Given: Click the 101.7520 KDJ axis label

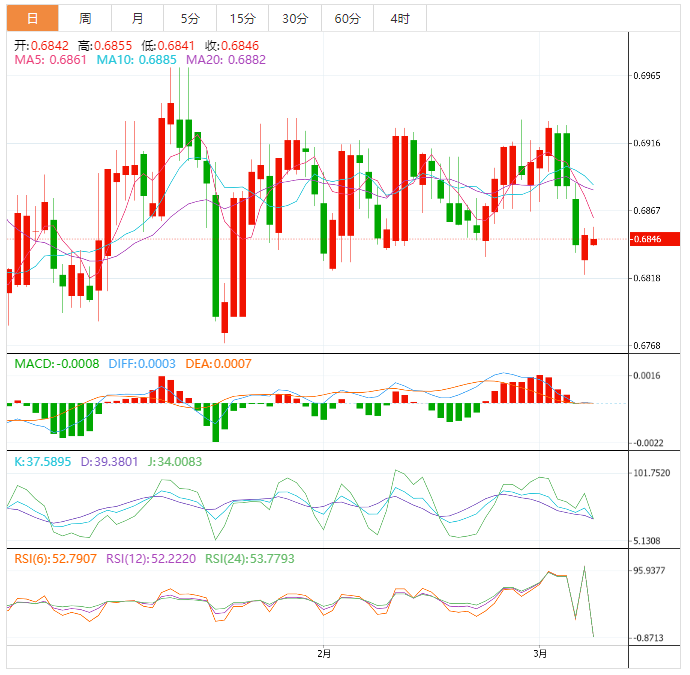Looking at the screenshot, I should (651, 473).
